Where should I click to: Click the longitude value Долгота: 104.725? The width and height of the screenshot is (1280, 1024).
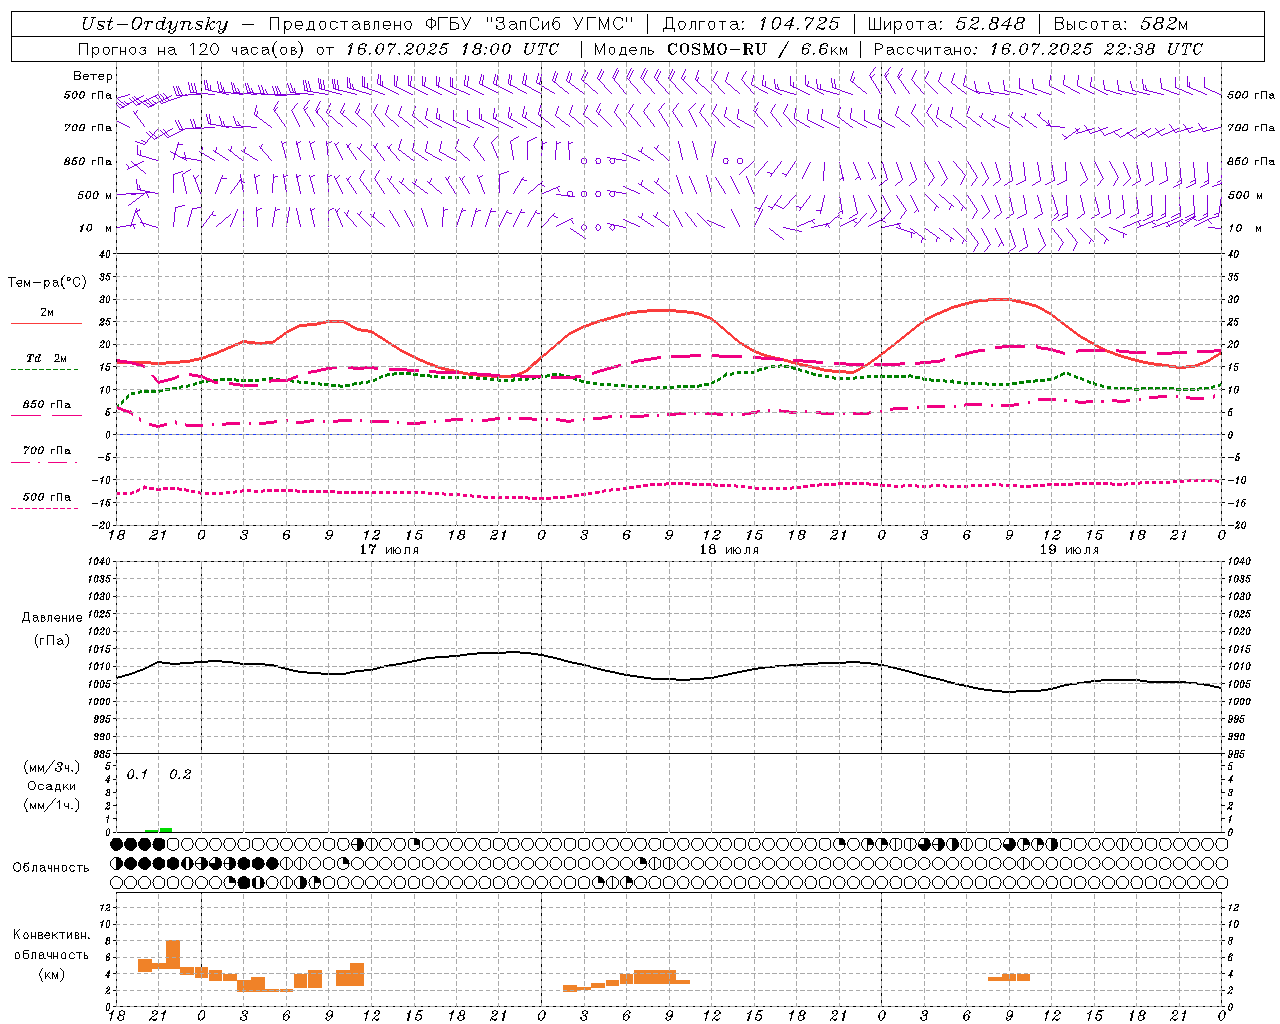751,24
